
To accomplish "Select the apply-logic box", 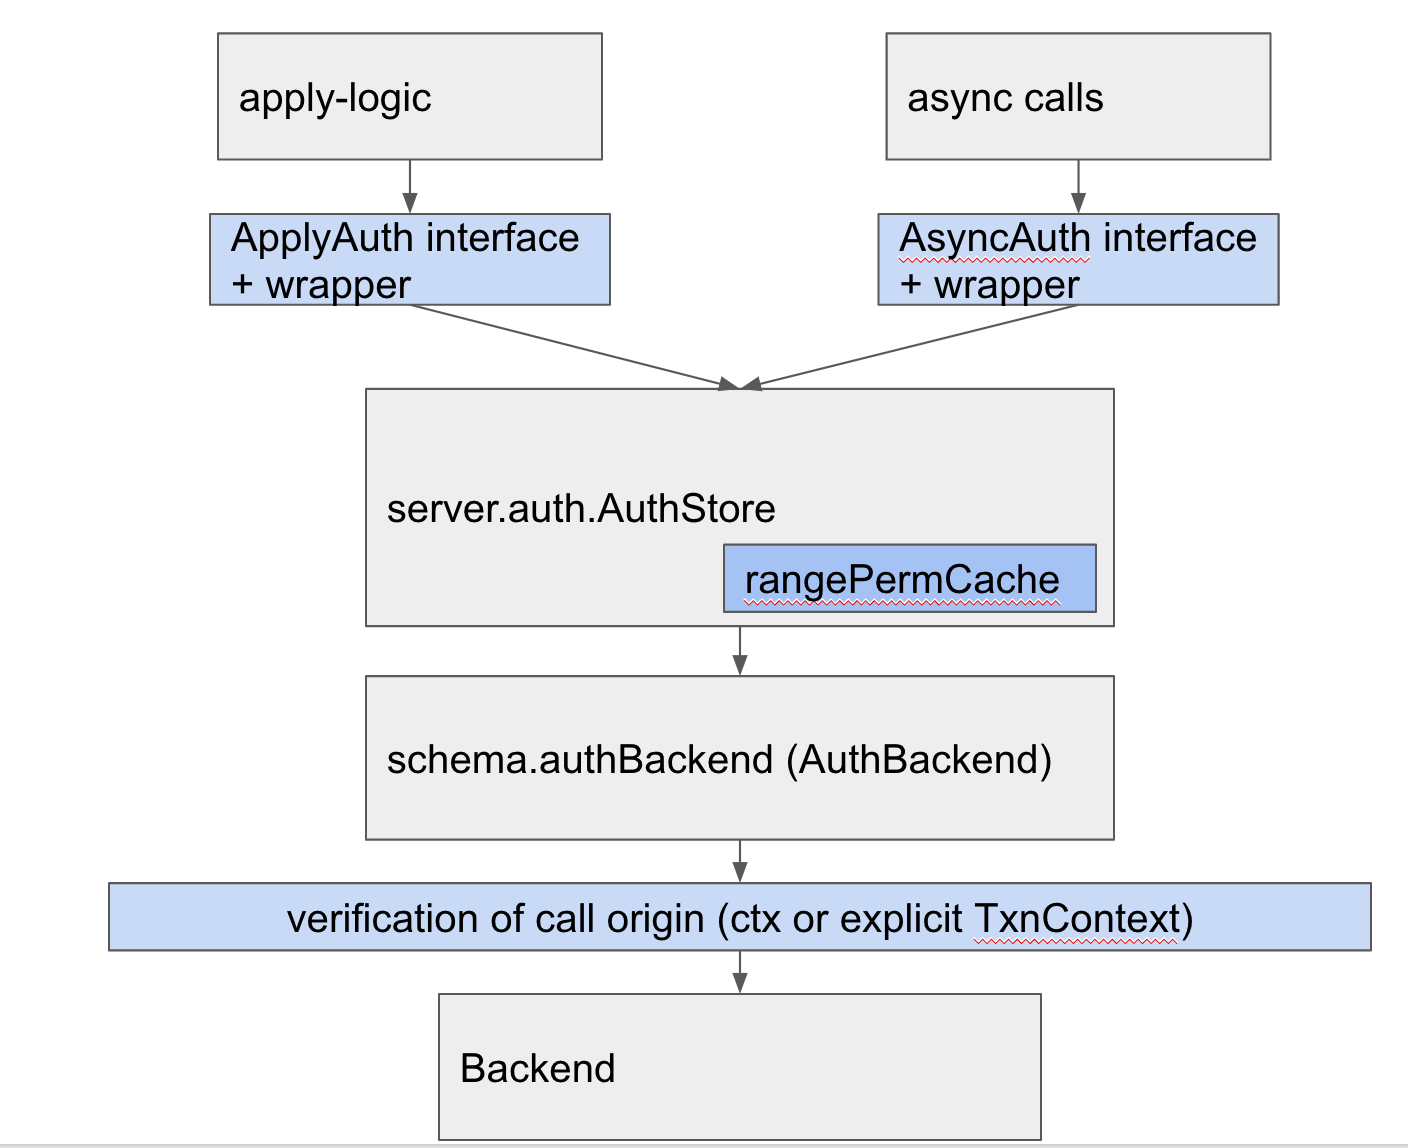I will [x=410, y=96].
